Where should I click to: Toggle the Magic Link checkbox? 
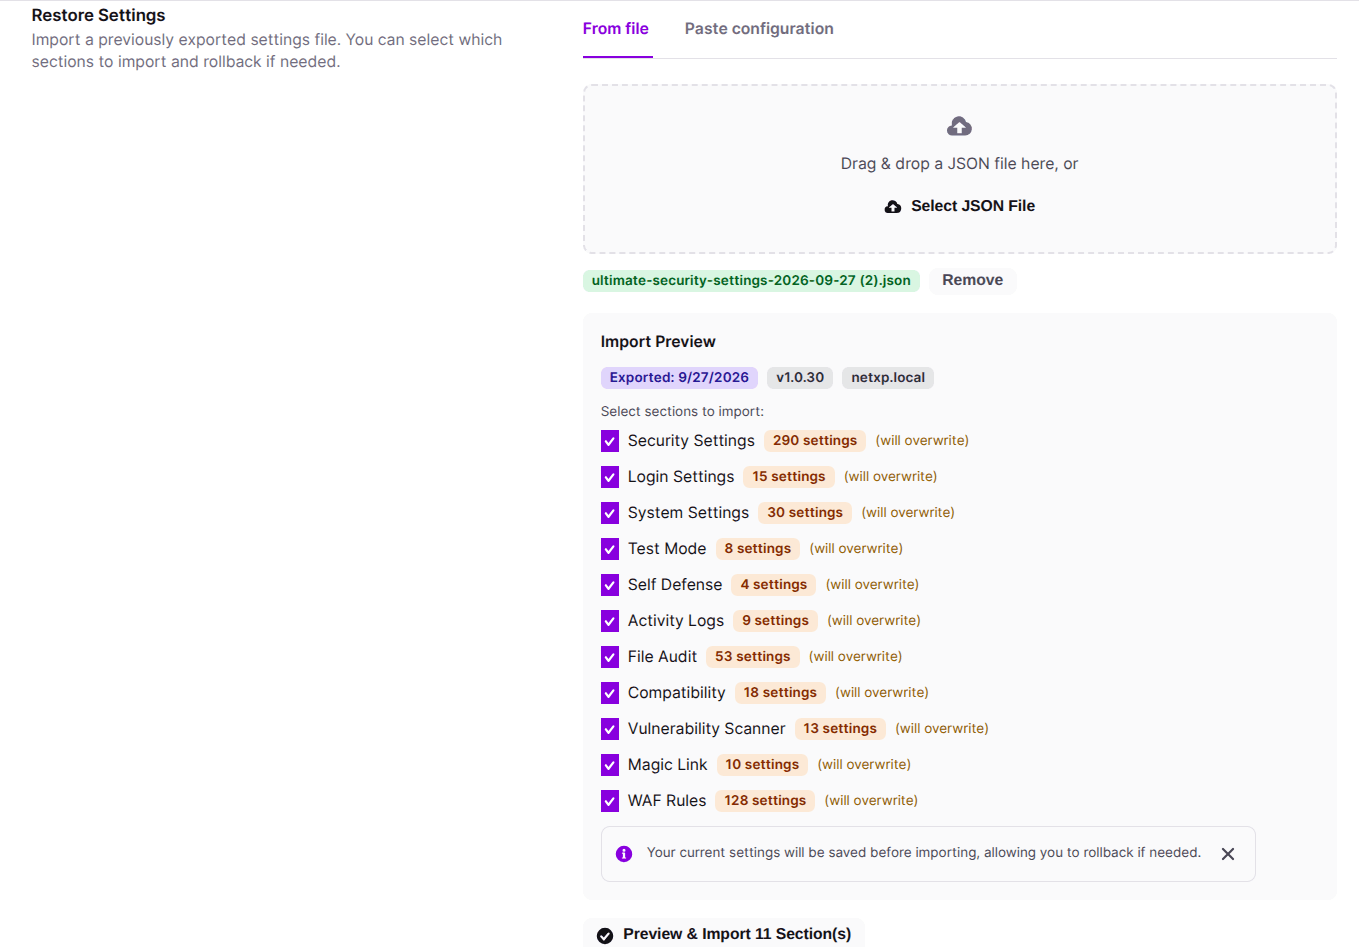point(610,765)
